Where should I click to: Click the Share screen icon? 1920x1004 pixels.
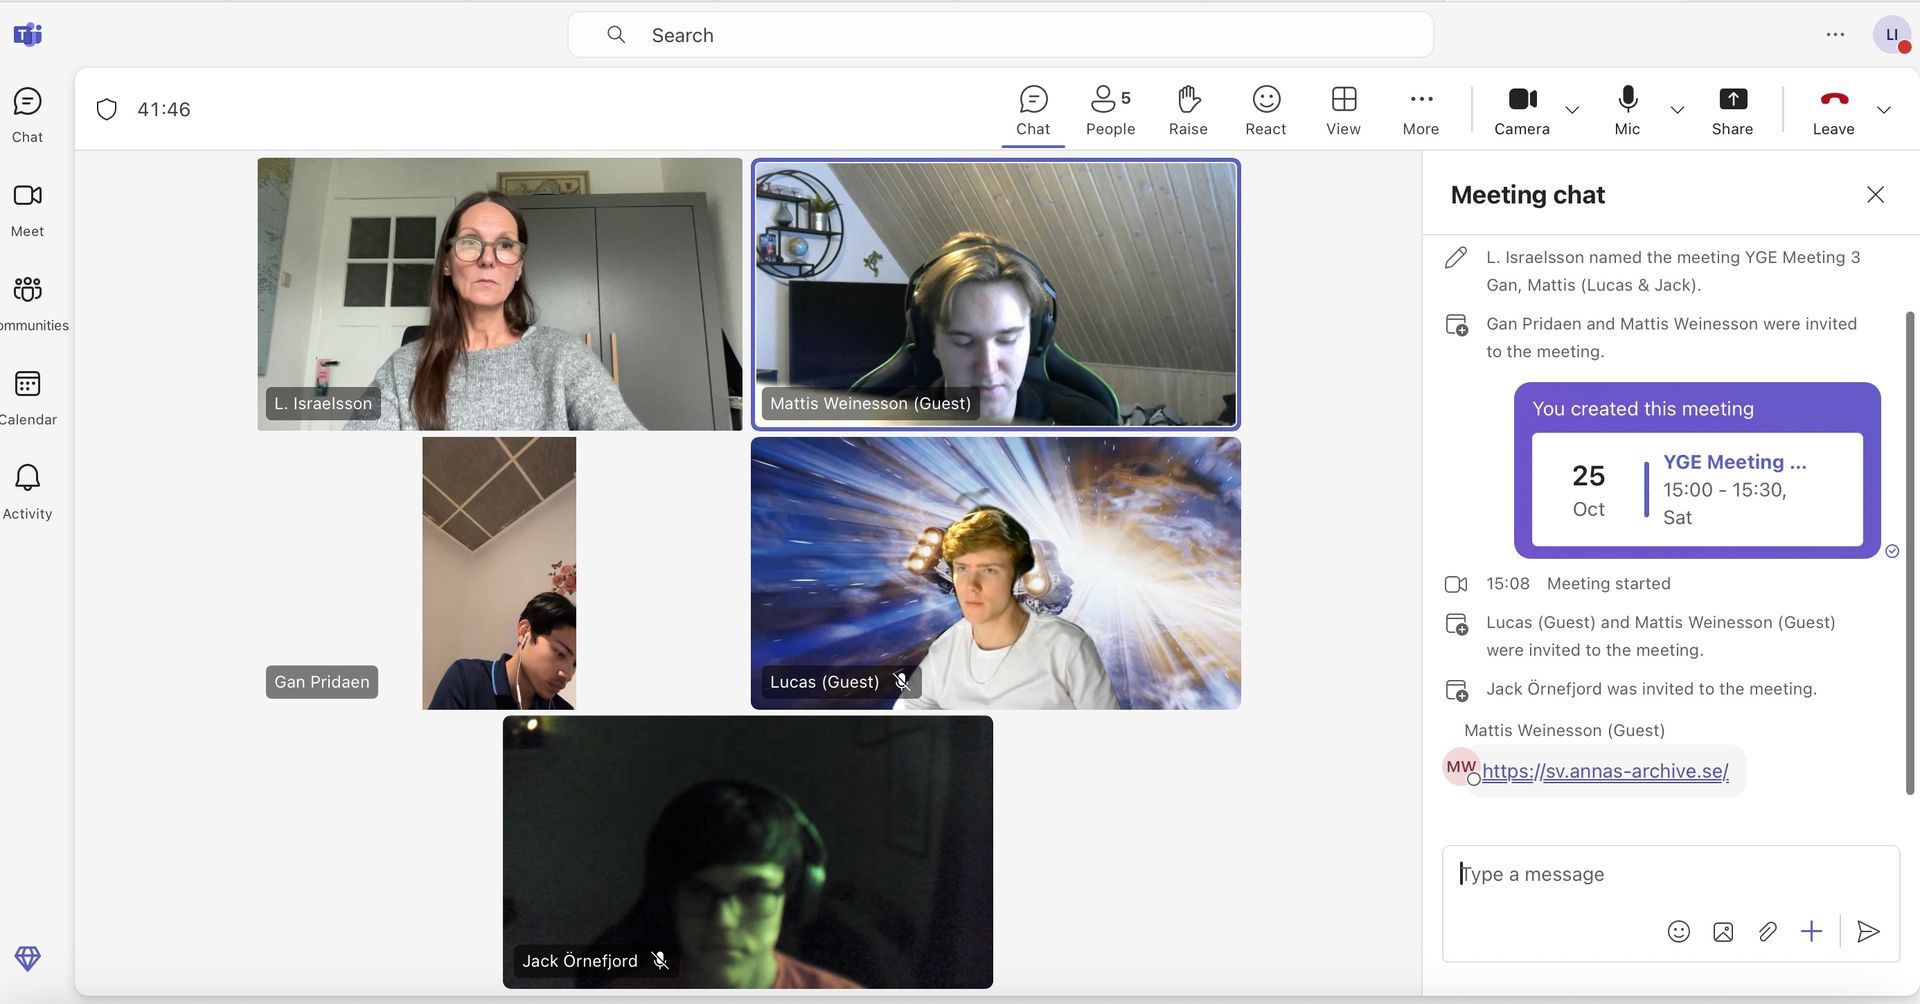coord(1732,109)
